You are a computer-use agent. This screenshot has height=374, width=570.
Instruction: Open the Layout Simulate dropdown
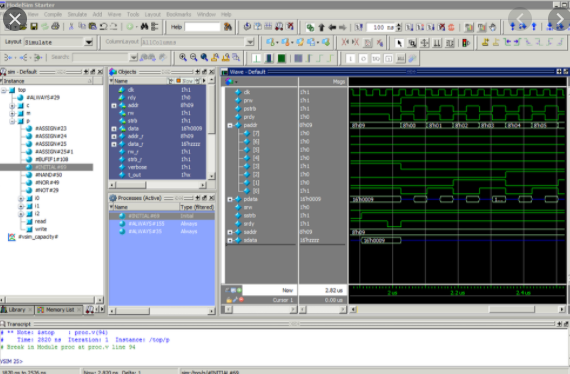[x=88, y=42]
